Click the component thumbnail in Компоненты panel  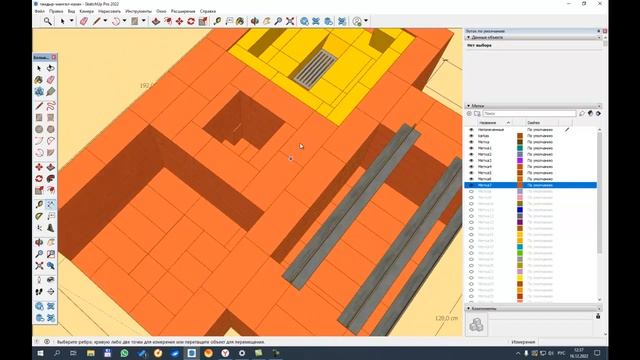point(476,325)
